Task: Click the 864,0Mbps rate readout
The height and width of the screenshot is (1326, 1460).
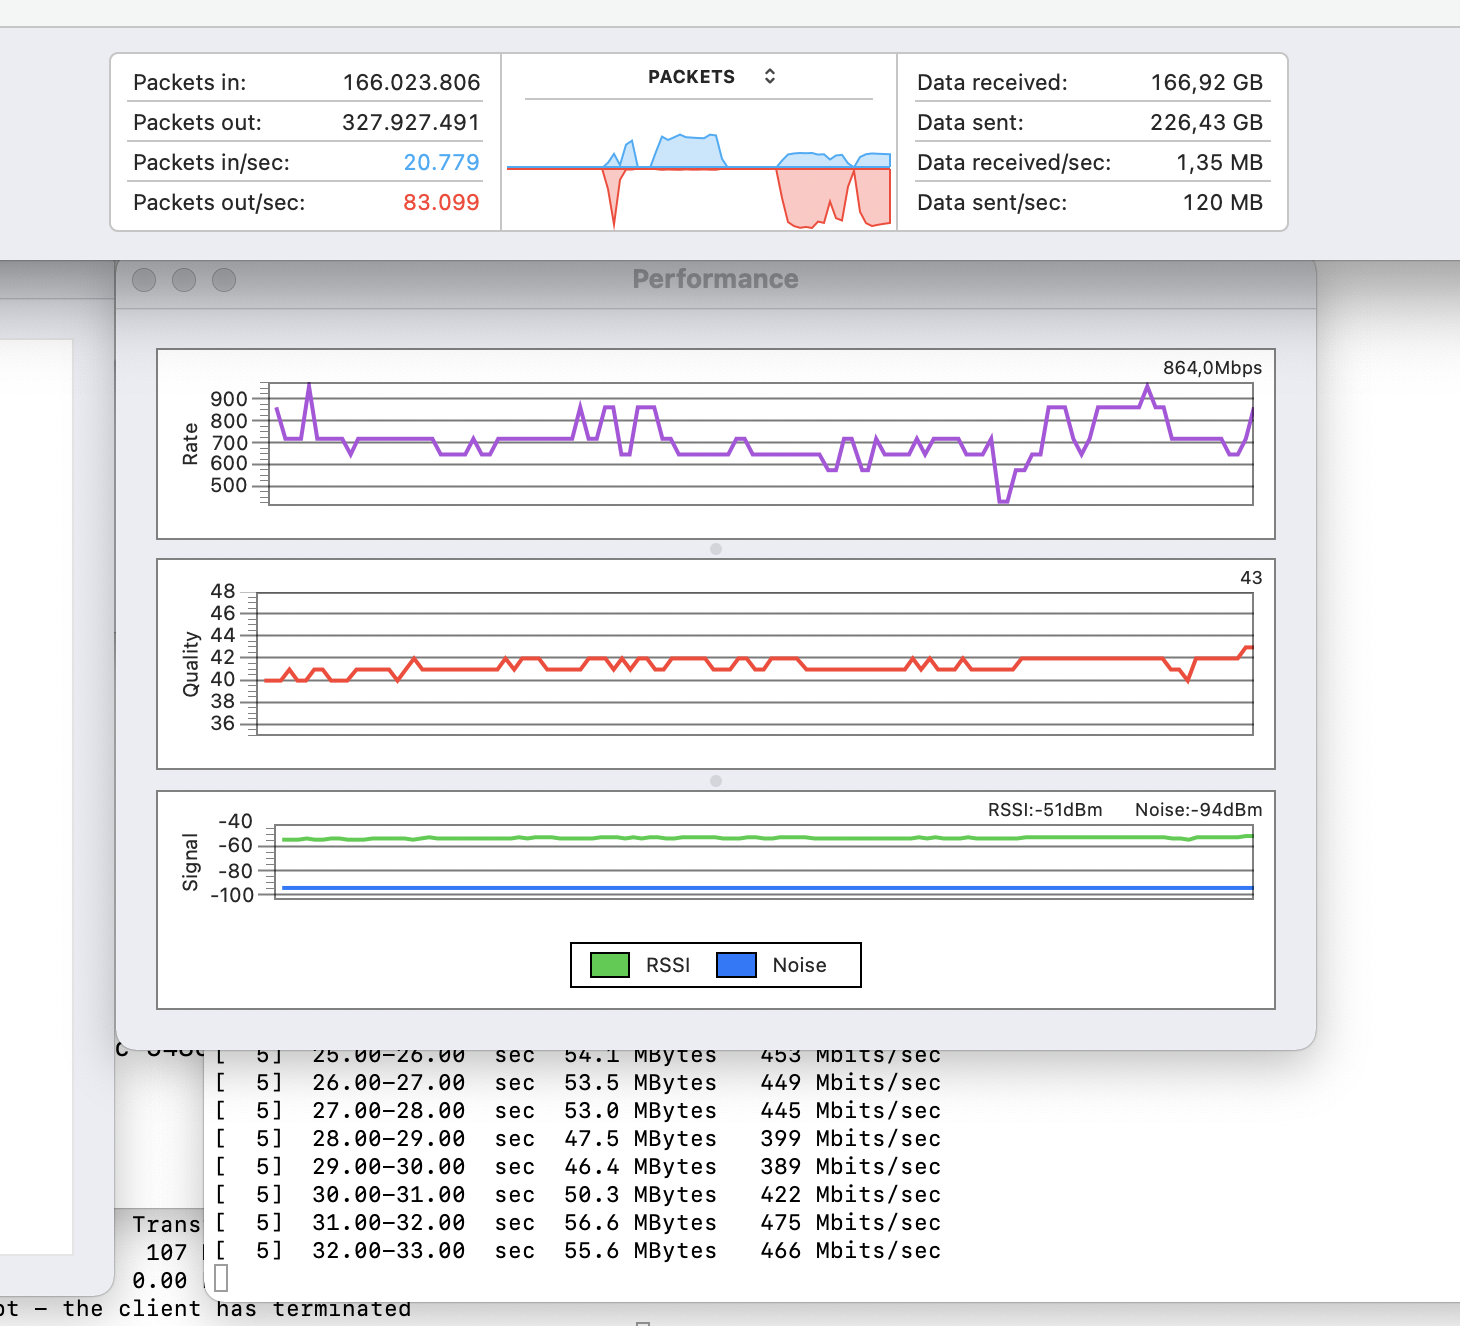Action: point(1212,368)
